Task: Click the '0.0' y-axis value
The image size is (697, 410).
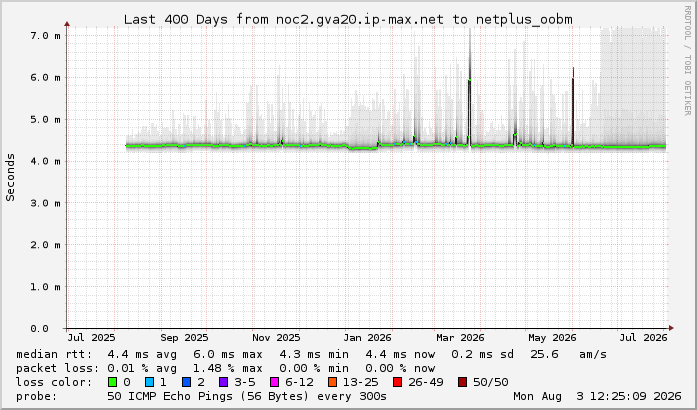Action: point(40,328)
